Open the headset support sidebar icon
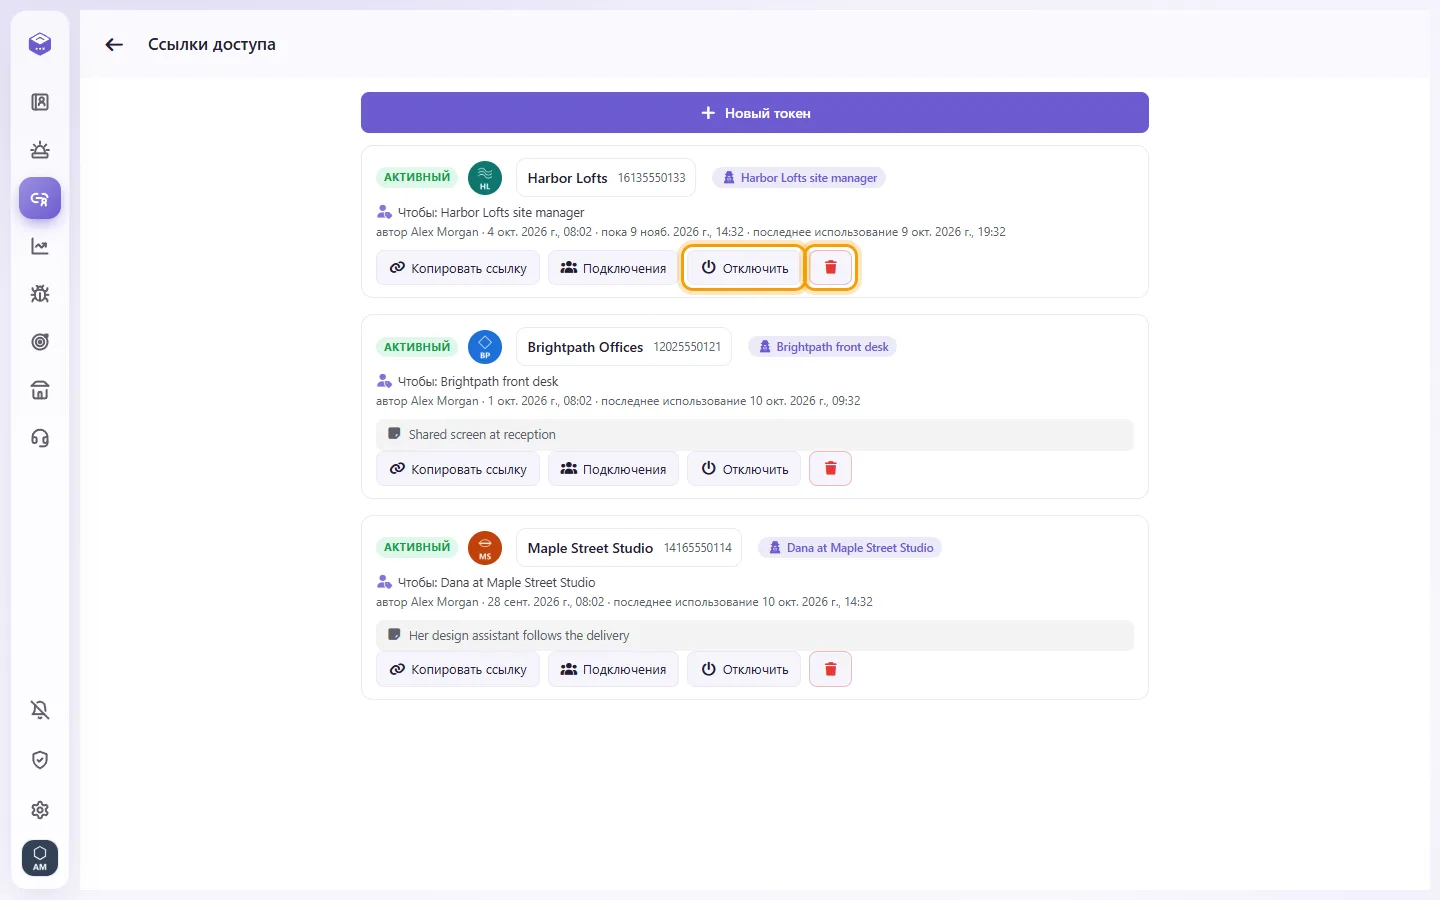Viewport: 1440px width, 900px height. click(x=40, y=438)
